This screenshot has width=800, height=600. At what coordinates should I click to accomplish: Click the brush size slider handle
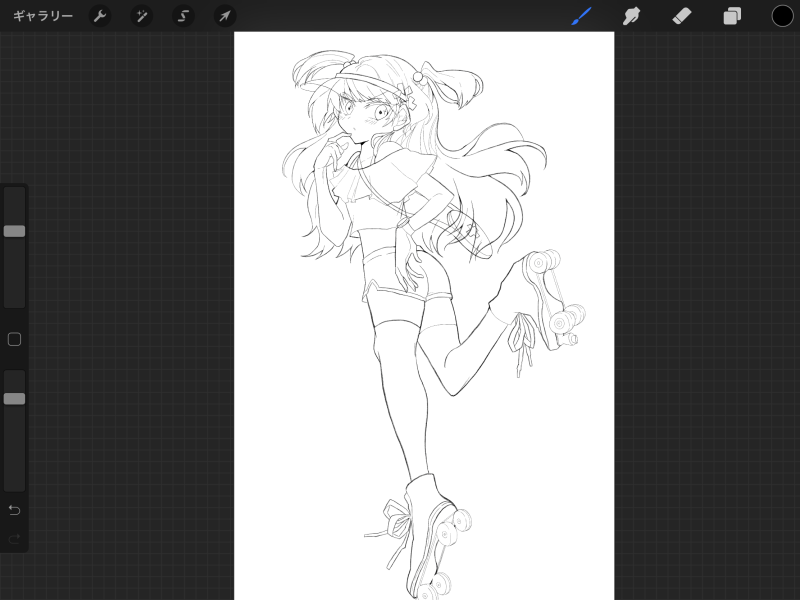click(14, 231)
